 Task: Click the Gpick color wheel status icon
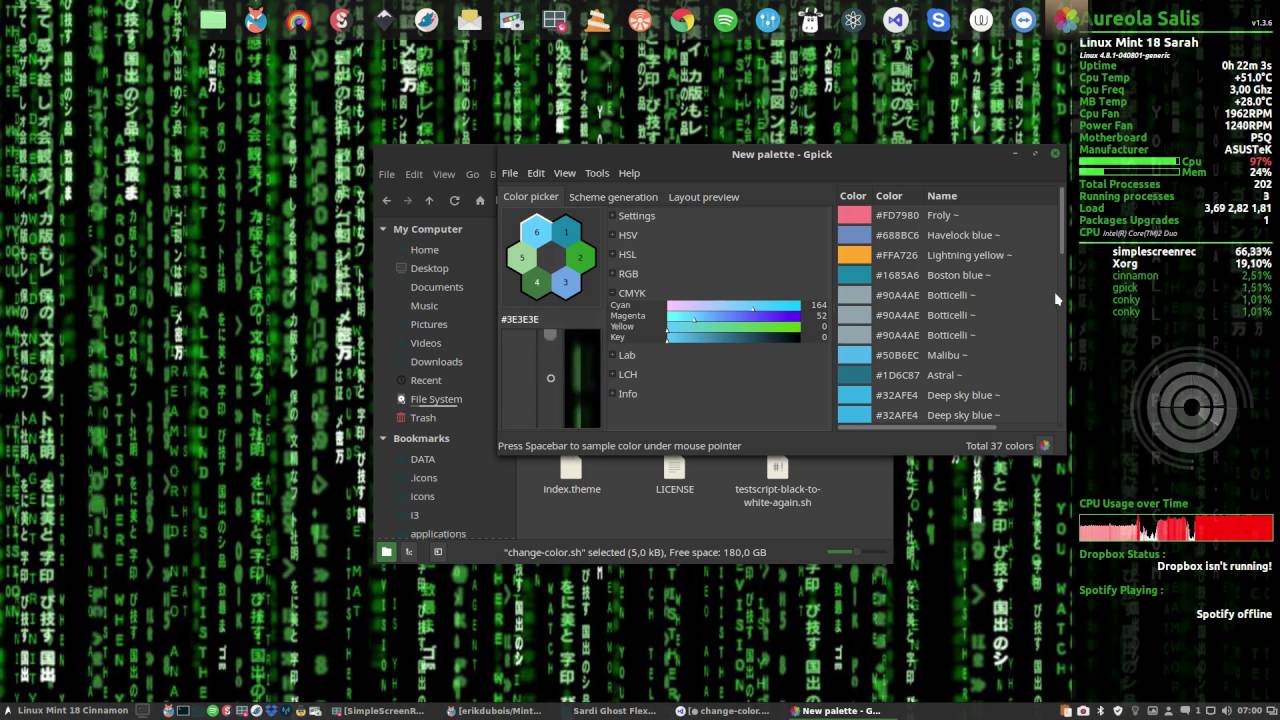[1045, 446]
